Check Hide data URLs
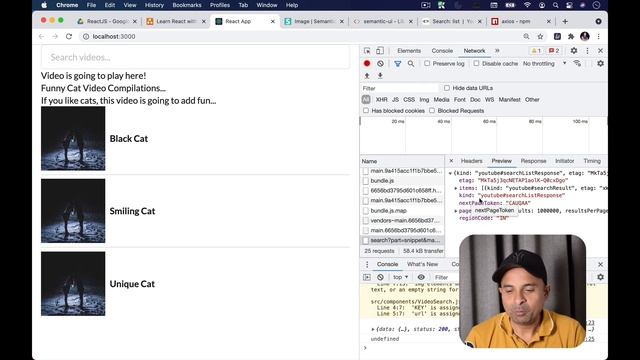Viewport: 640px width, 360px height. [x=447, y=88]
